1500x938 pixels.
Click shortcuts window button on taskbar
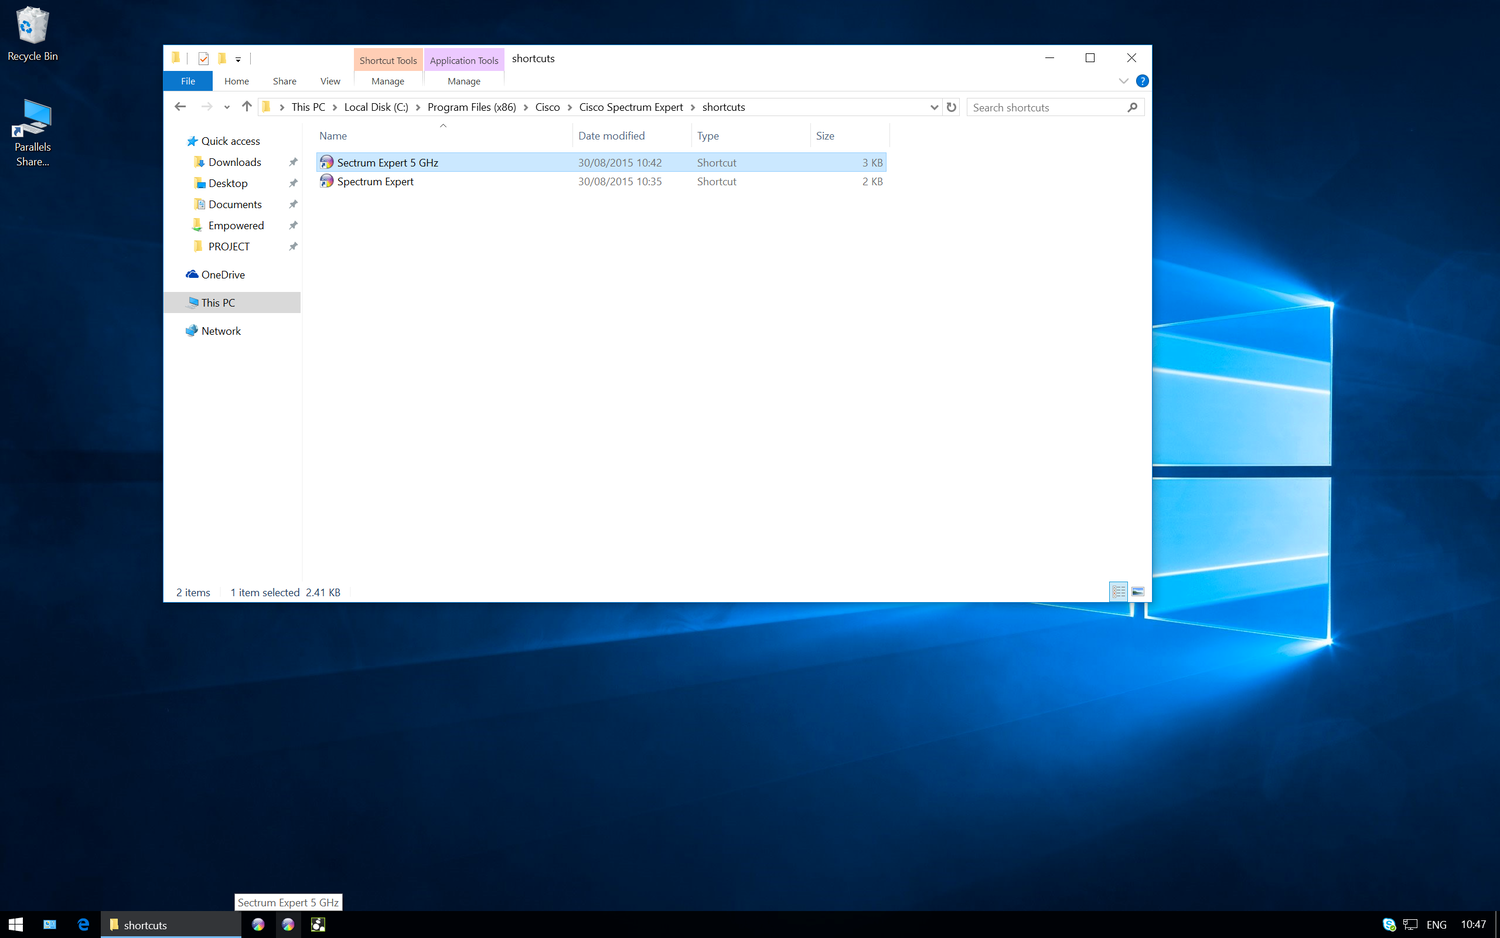171,925
